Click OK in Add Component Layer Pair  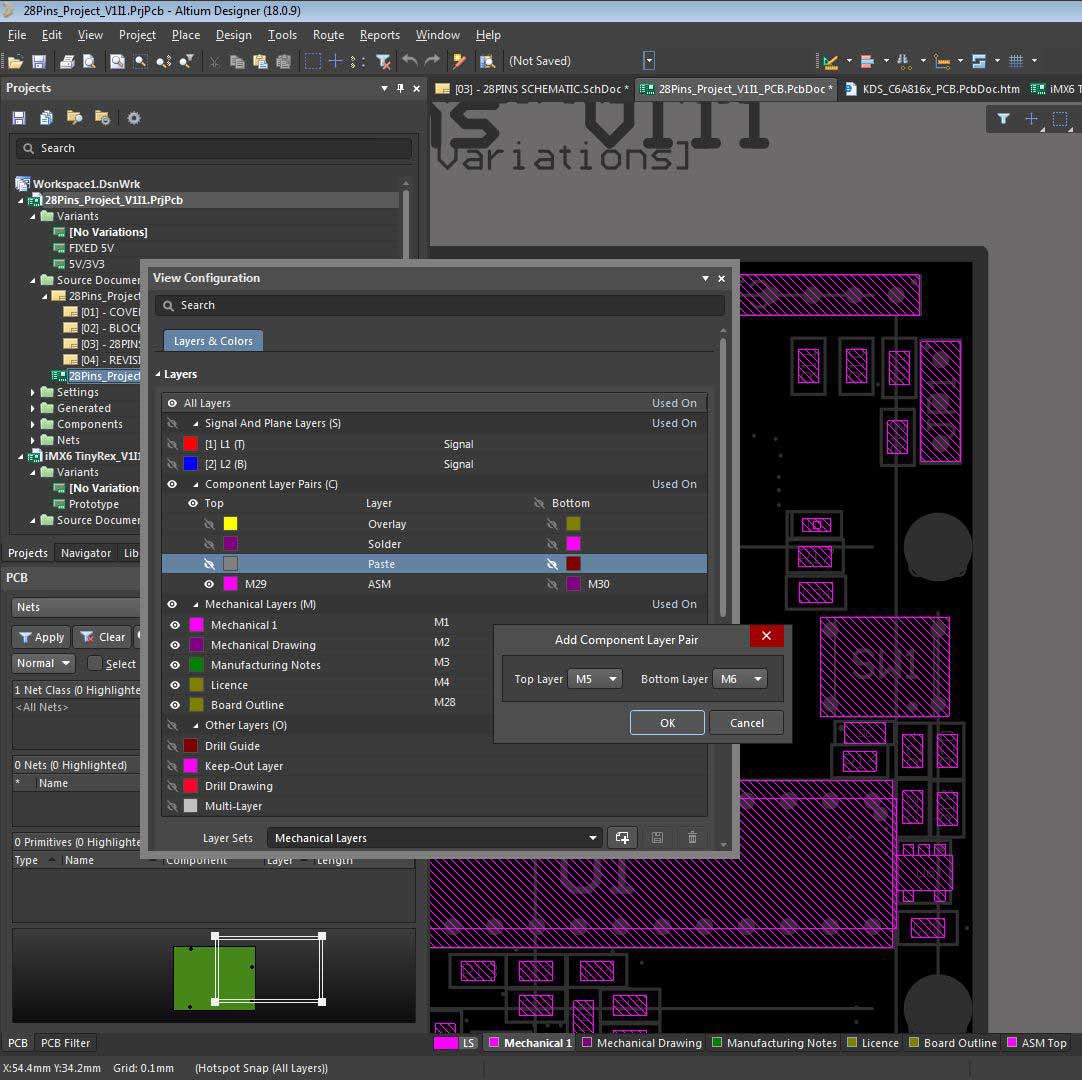click(667, 723)
